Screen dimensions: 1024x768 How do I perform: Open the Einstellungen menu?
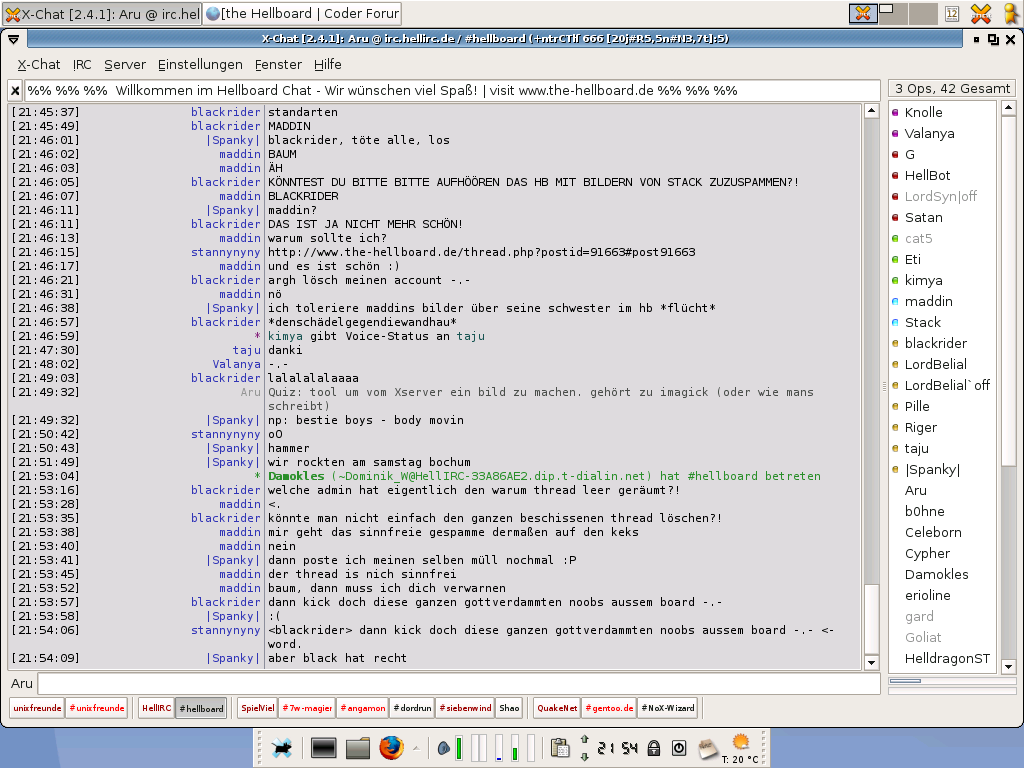click(200, 64)
